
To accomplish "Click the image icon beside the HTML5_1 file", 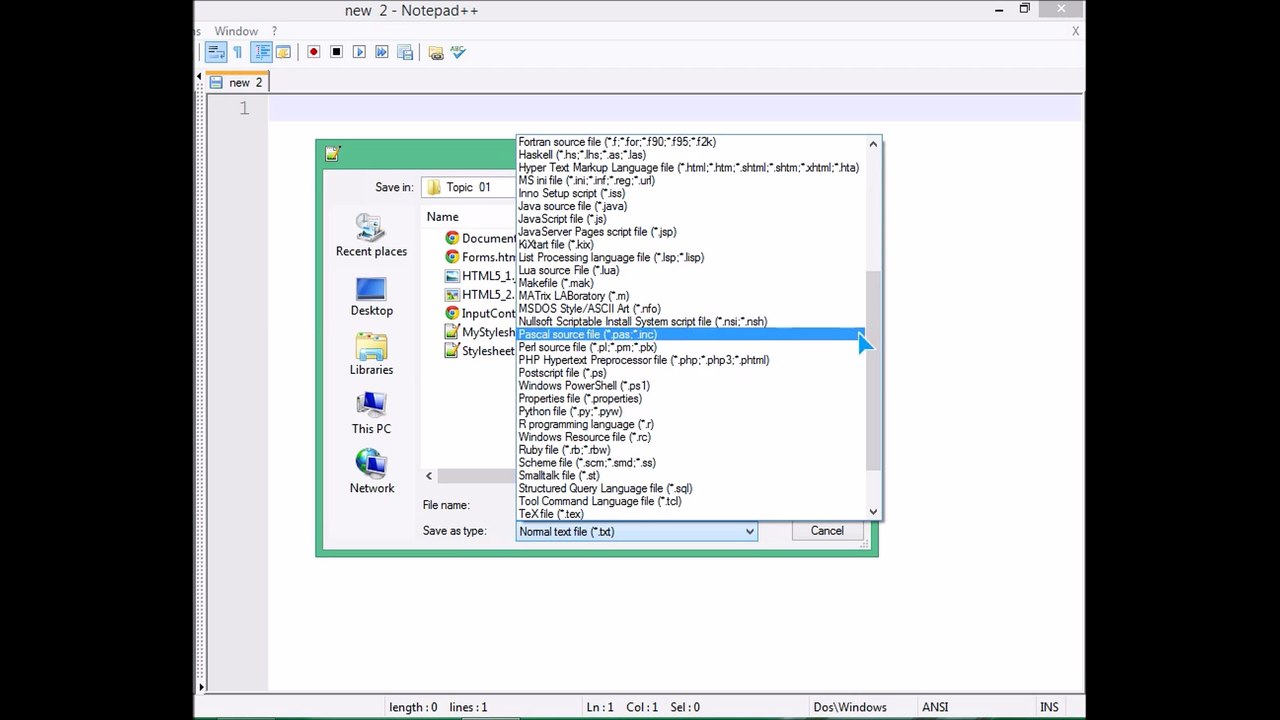I will pos(452,276).
